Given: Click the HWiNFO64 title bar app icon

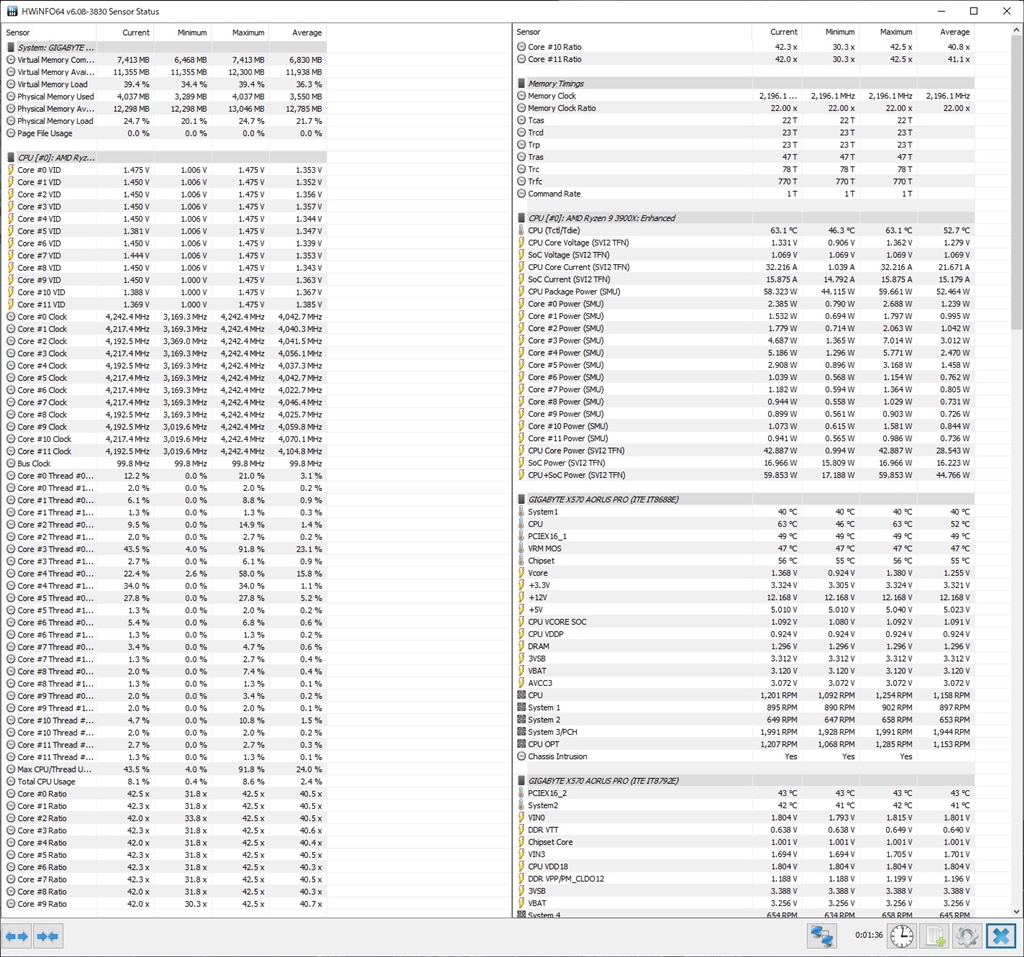Looking at the screenshot, I should click(11, 11).
